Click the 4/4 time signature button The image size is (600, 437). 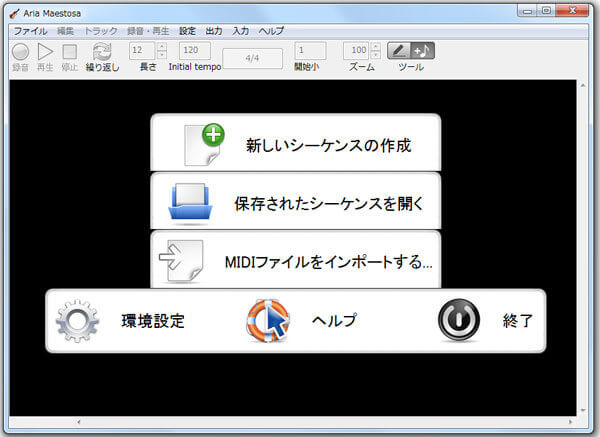[252, 58]
